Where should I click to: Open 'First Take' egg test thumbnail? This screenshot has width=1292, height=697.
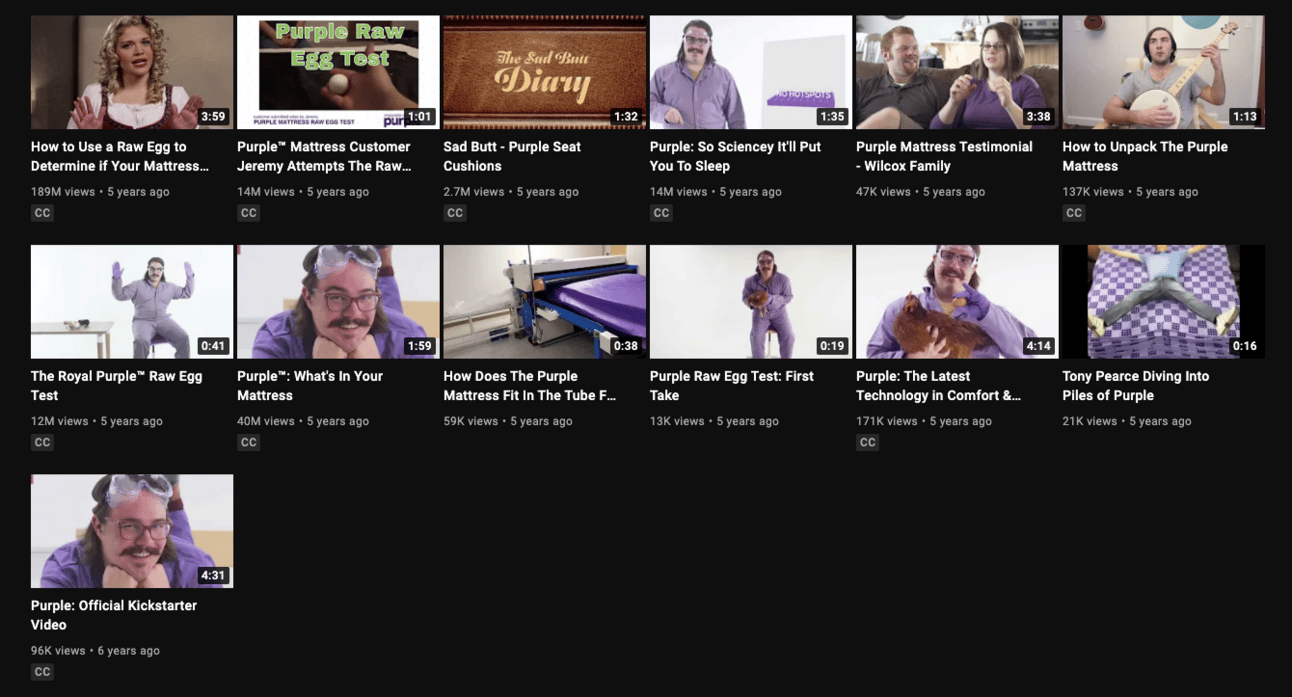click(751, 301)
